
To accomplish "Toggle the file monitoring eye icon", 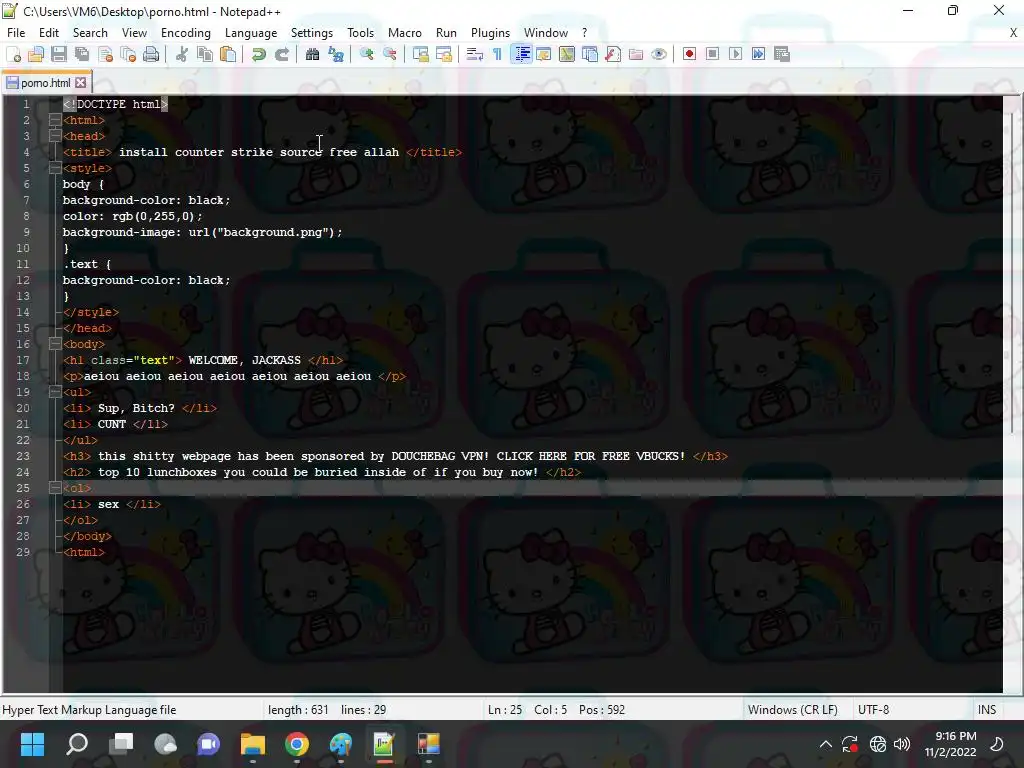I will coord(659,54).
